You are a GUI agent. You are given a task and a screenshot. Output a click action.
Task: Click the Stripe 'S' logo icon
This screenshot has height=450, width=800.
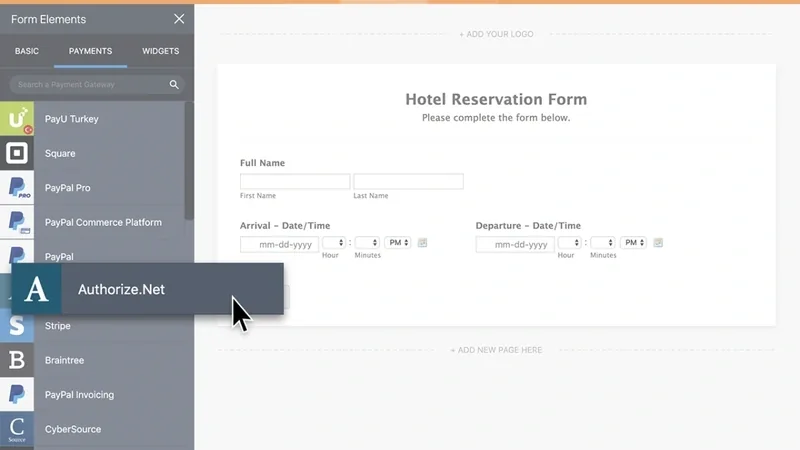17,327
